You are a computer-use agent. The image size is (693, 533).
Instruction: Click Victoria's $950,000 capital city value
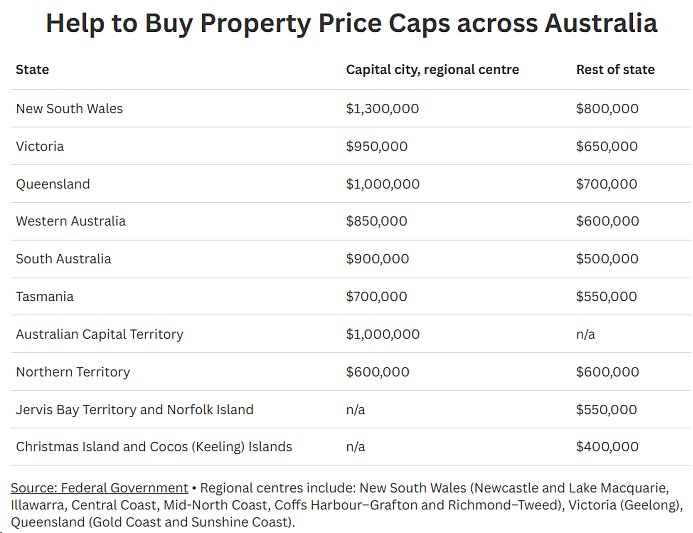377,146
